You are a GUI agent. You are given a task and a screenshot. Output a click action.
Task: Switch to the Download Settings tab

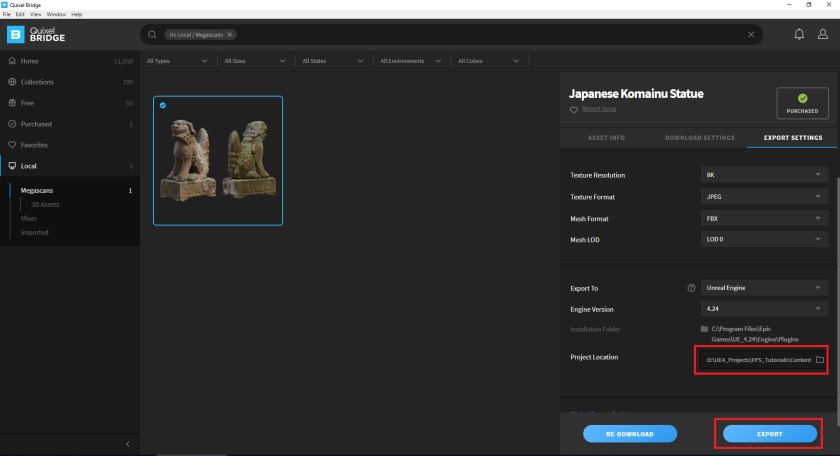[x=699, y=137]
